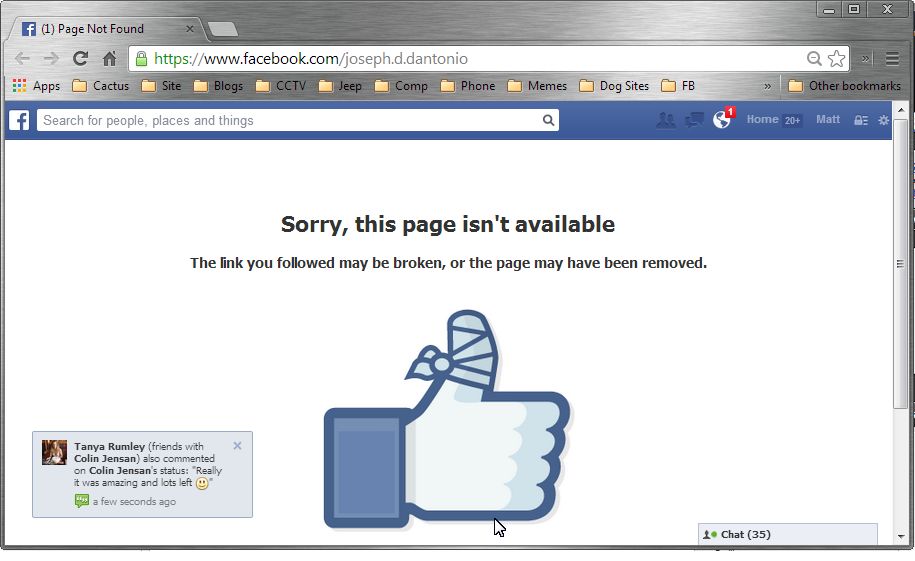Open the Chat (35) bar

788,534
